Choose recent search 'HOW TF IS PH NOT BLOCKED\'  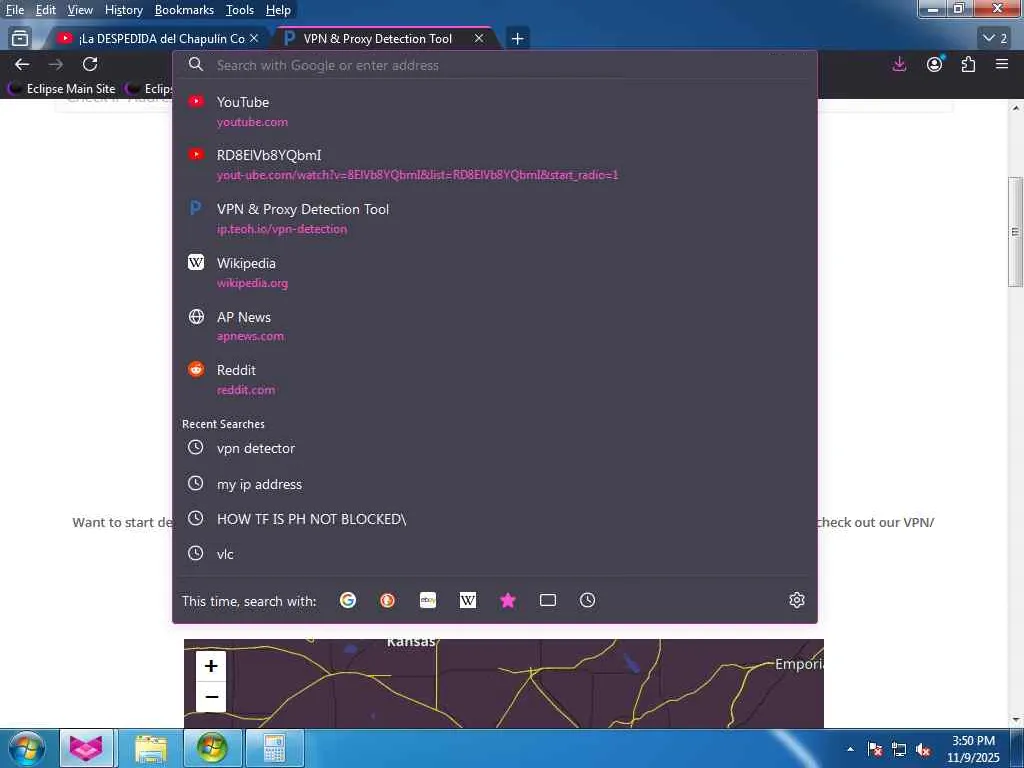click(x=494, y=519)
